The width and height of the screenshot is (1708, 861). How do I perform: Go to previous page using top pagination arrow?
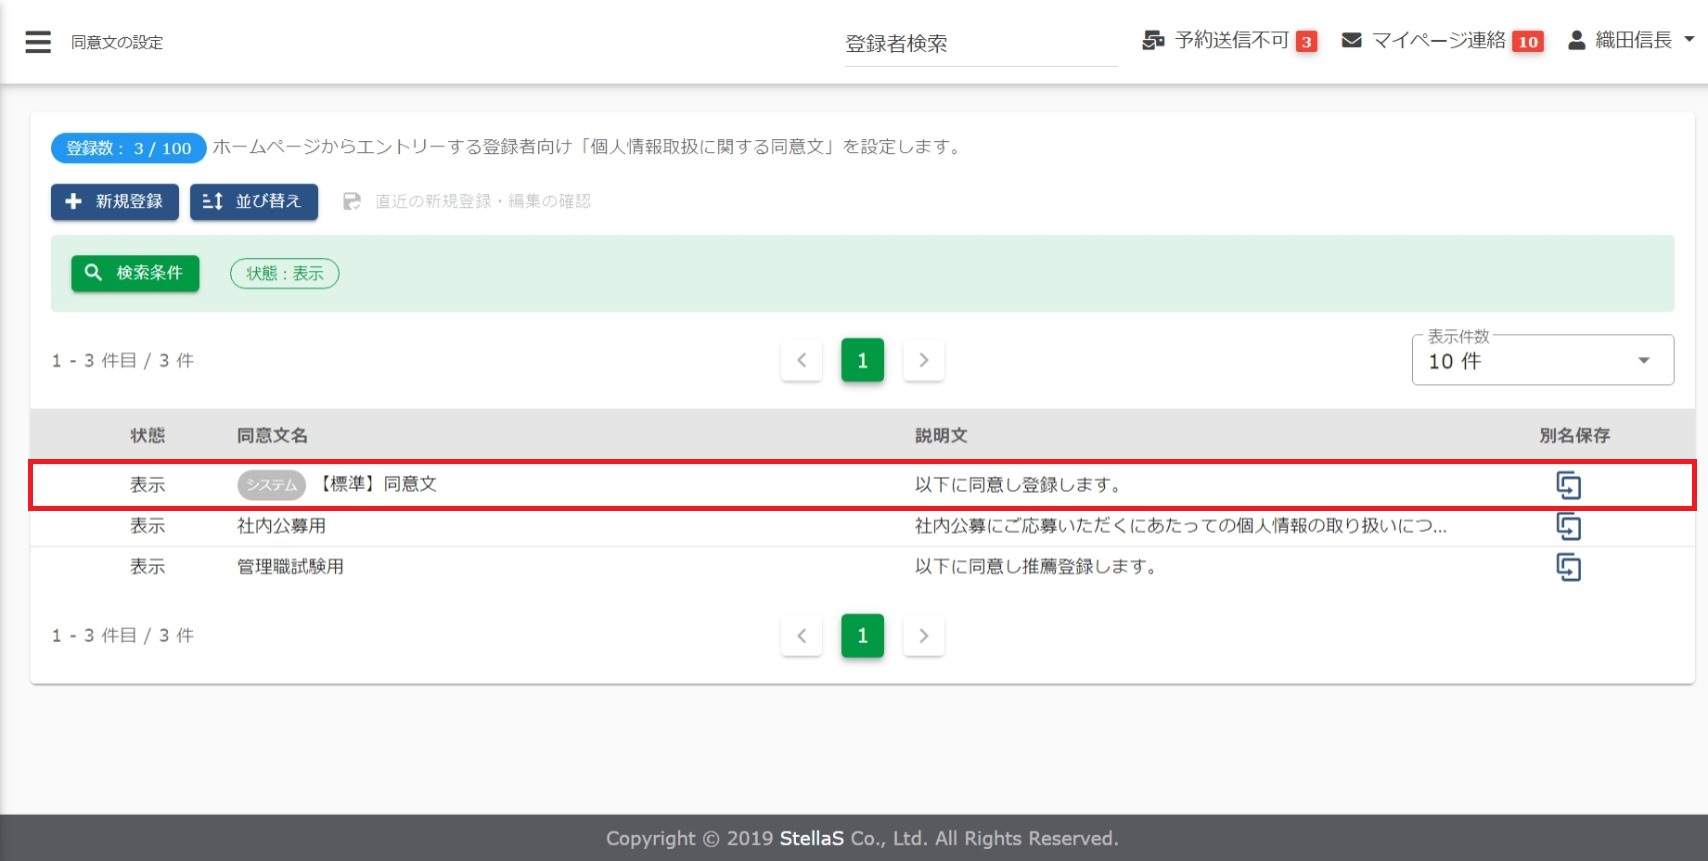[801, 360]
